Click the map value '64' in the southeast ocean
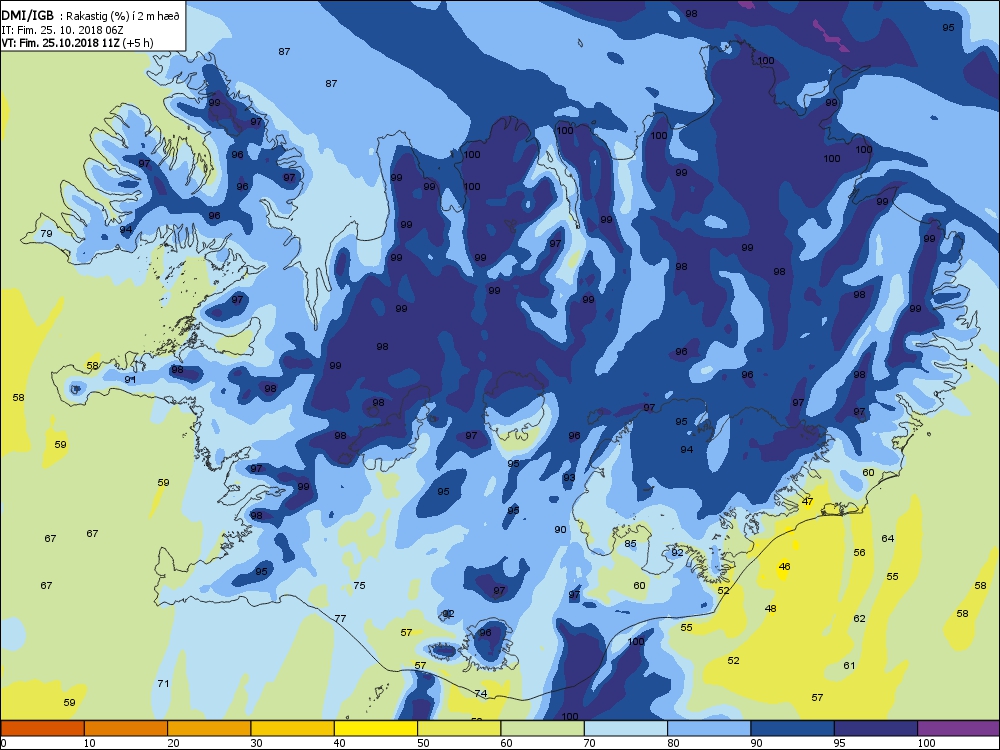Image resolution: width=1000 pixels, height=750 pixels. (x=888, y=538)
